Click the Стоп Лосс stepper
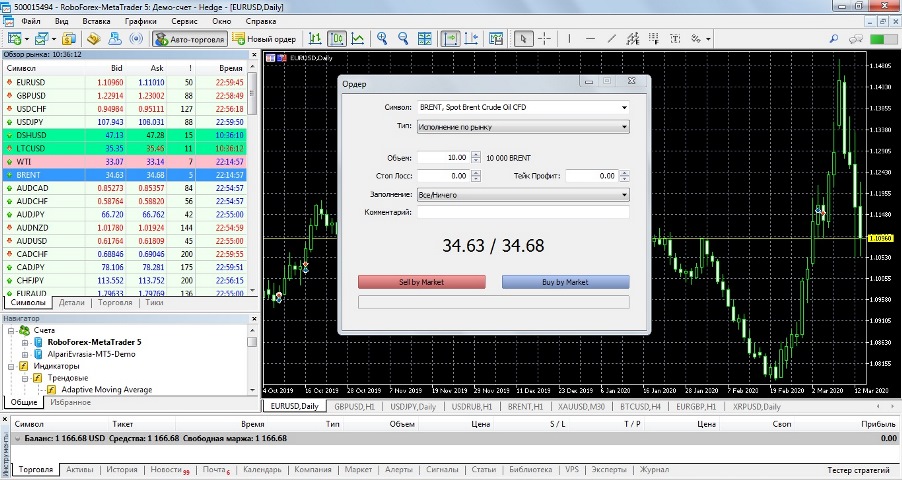The height and width of the screenshot is (480, 902). [x=476, y=176]
